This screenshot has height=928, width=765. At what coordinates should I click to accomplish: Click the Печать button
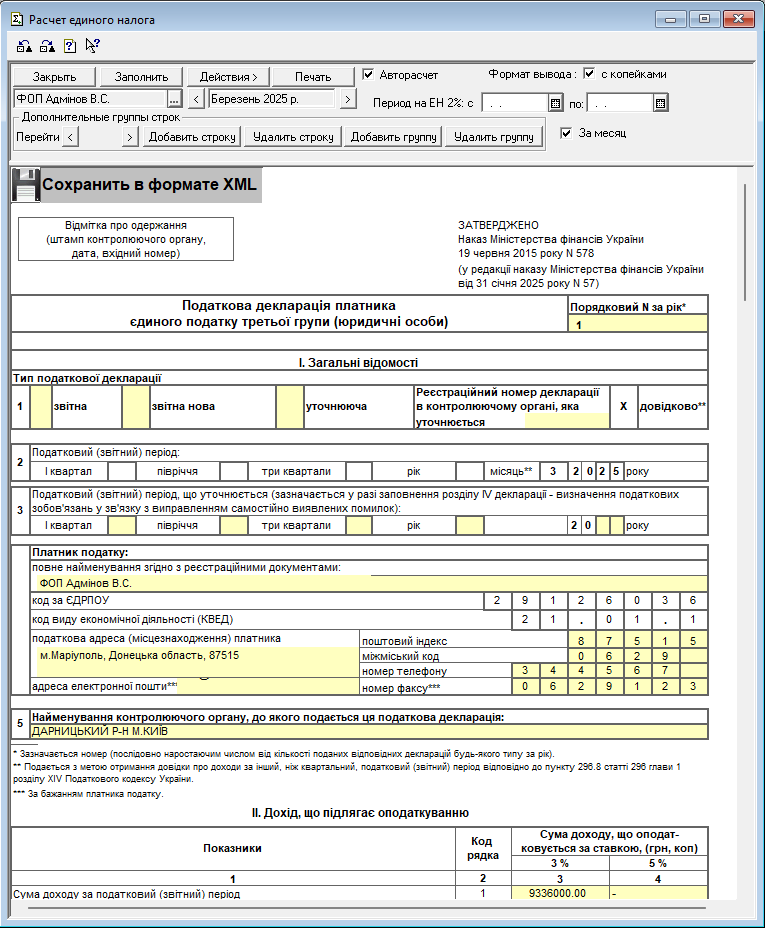(x=313, y=77)
